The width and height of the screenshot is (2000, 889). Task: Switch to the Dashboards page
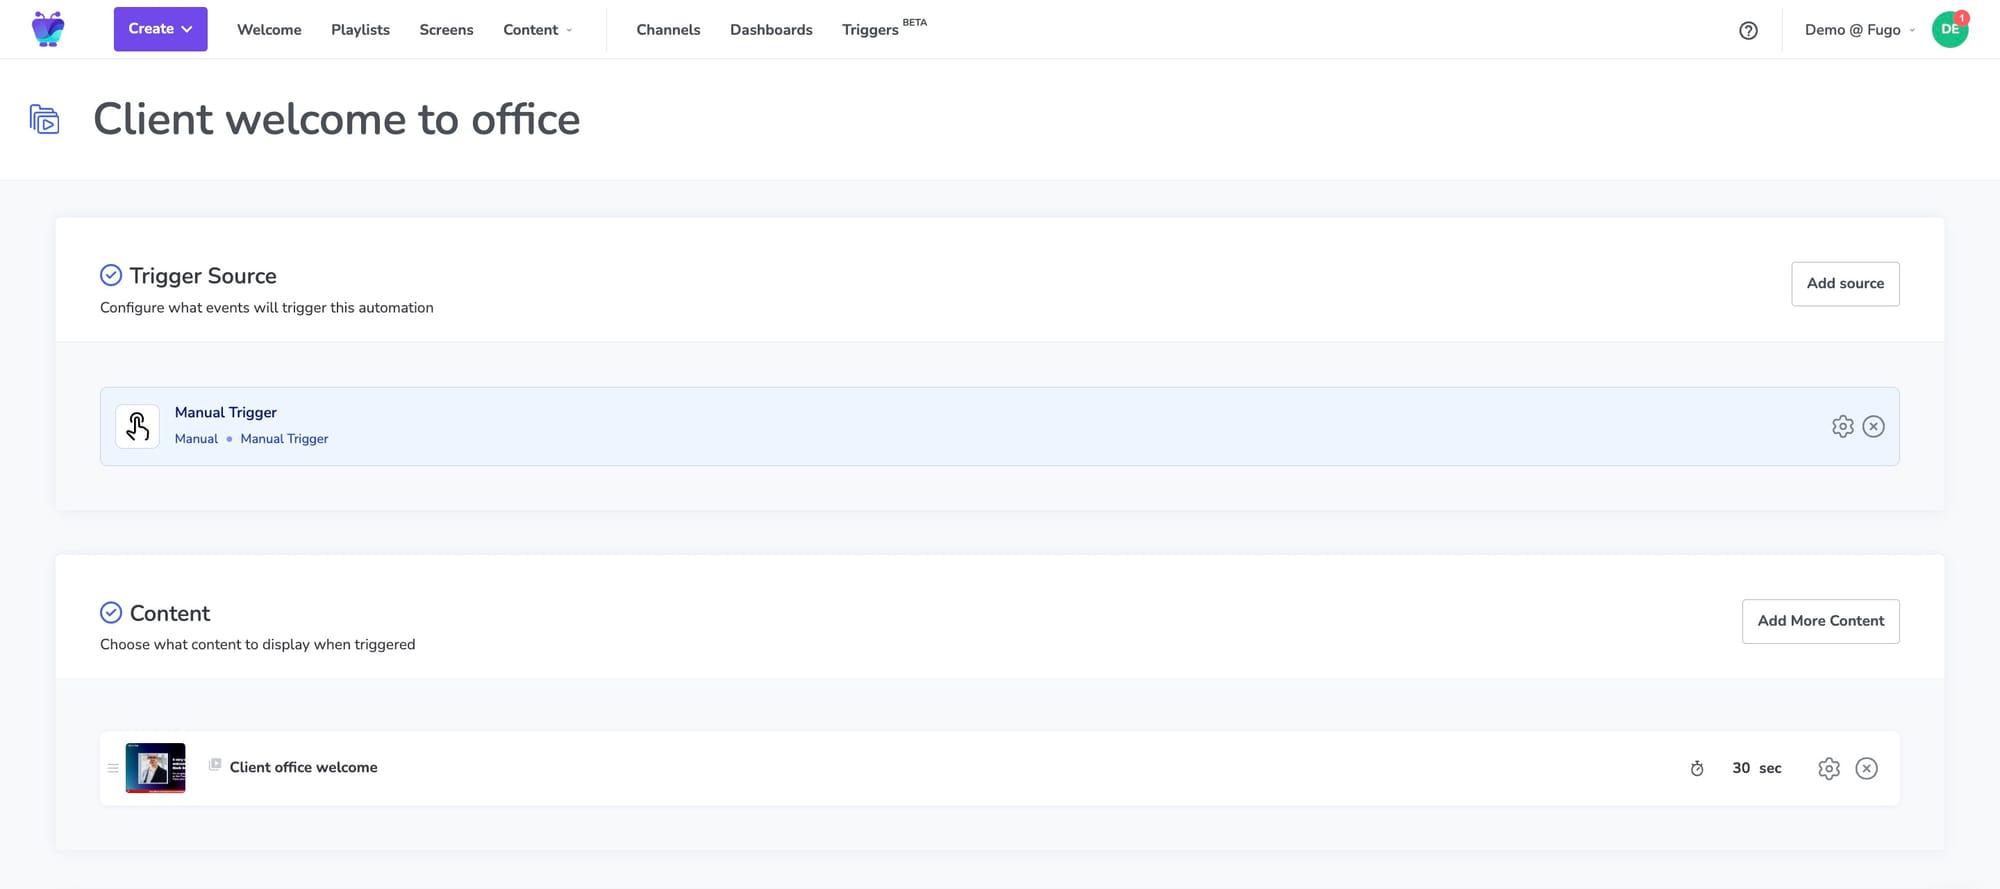pyautogui.click(x=771, y=30)
